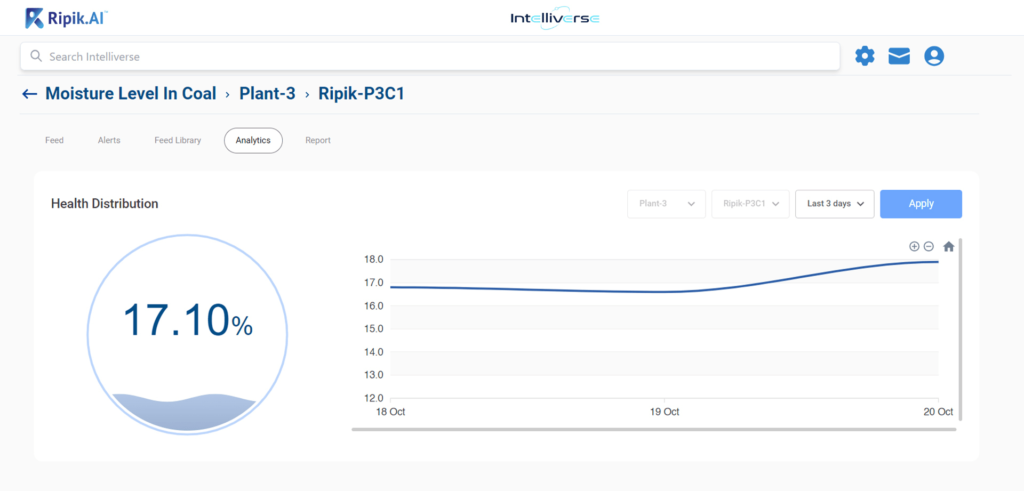Zoom out on the chart
This screenshot has width=1024, height=491.
929,246
